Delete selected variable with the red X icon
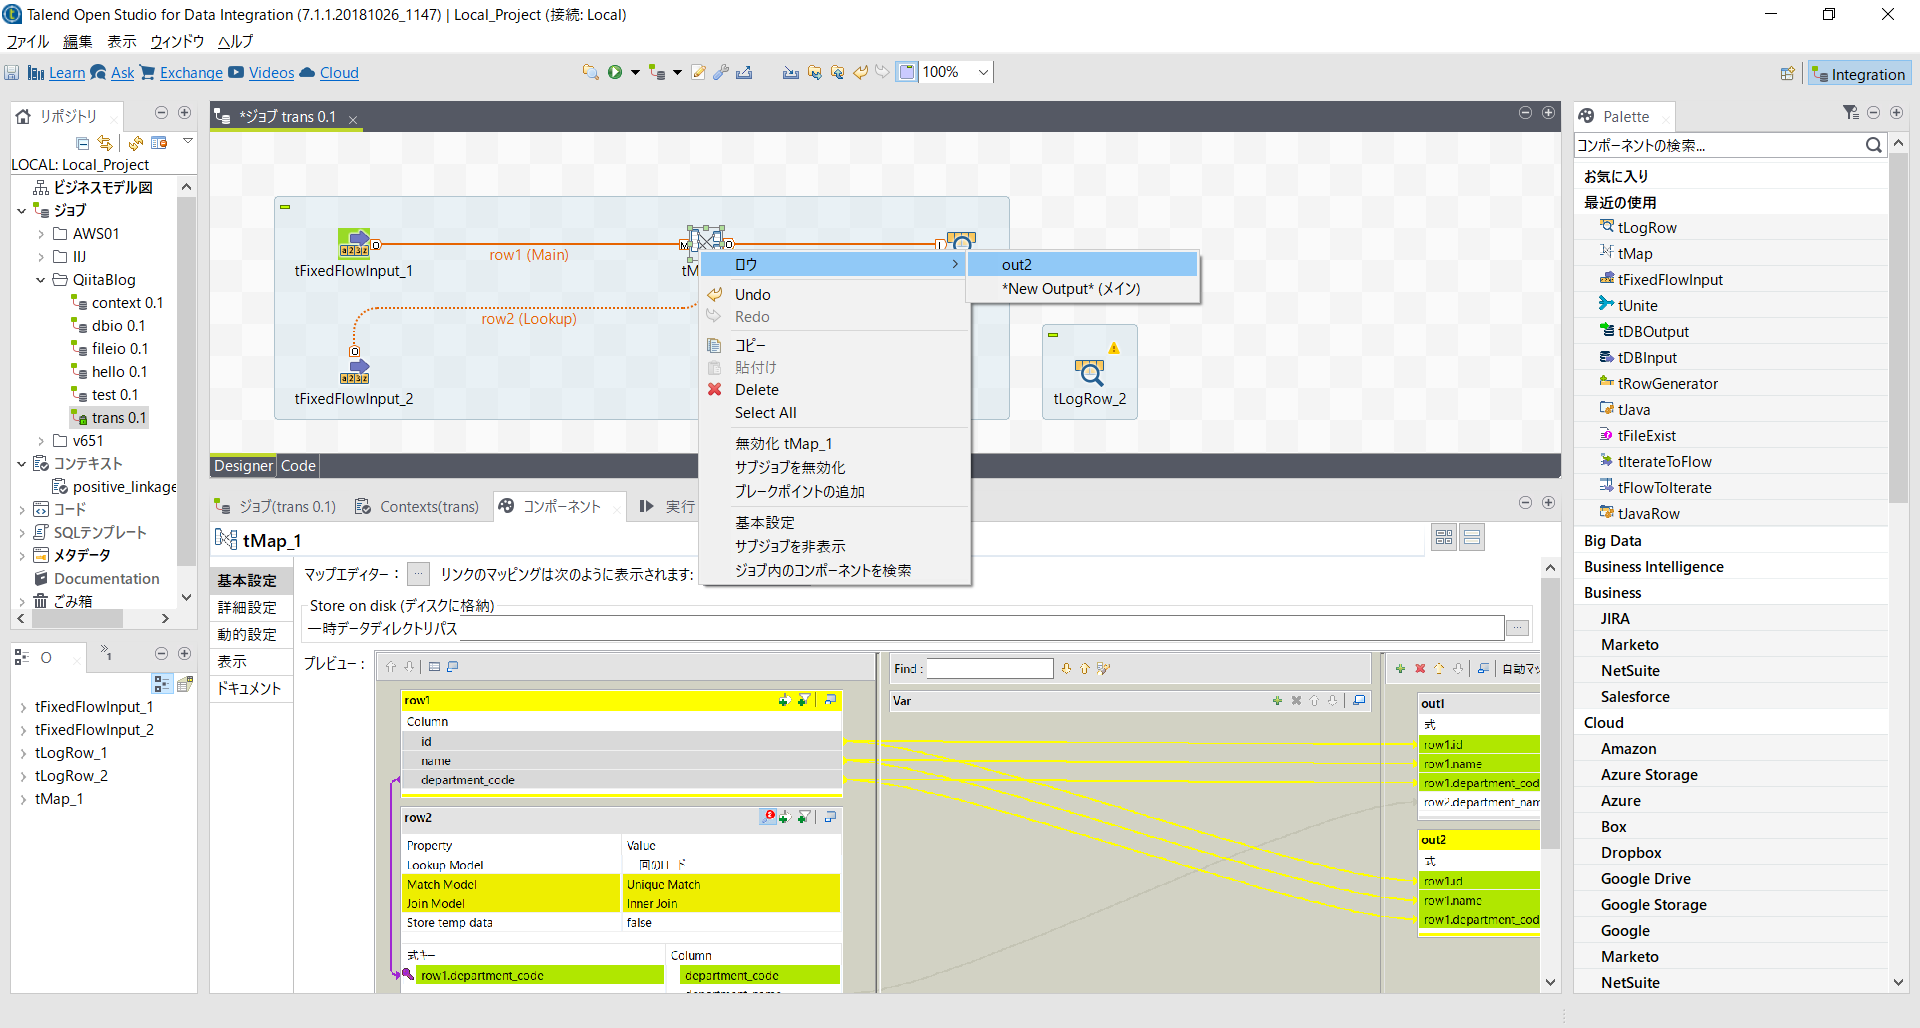1920x1028 pixels. pos(1297,701)
